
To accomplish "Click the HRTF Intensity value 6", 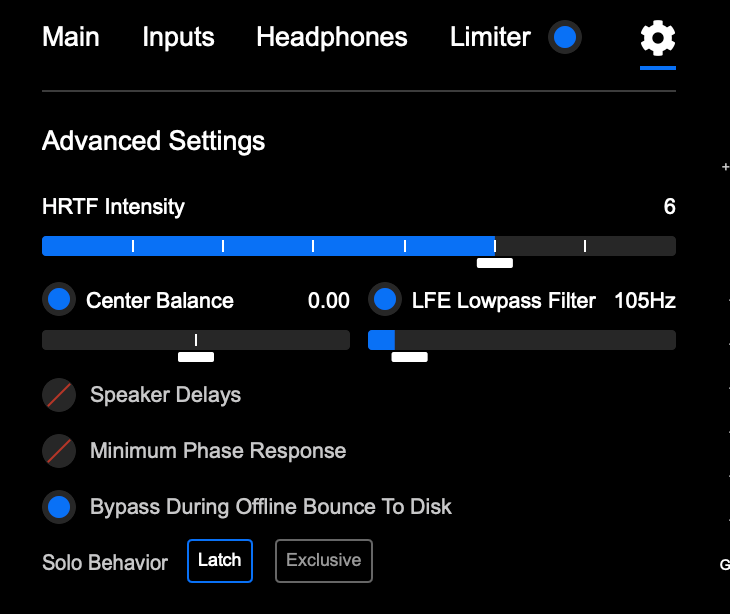I will click(x=669, y=207).
